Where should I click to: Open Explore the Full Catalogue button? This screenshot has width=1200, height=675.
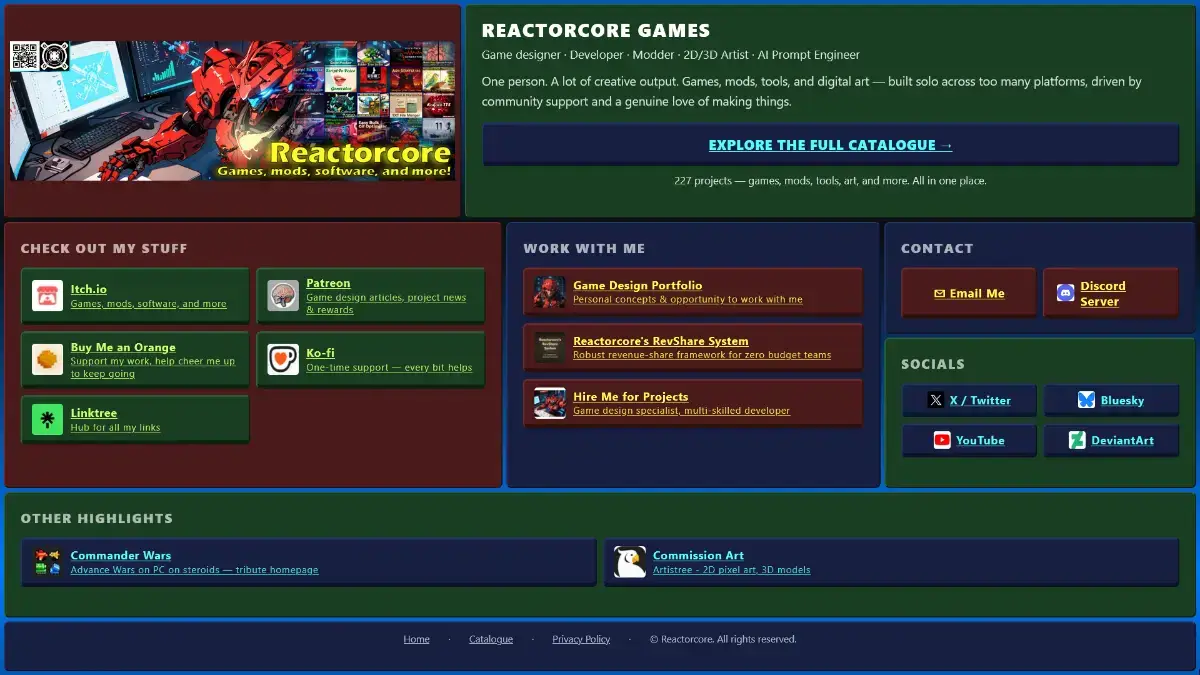[x=830, y=145]
